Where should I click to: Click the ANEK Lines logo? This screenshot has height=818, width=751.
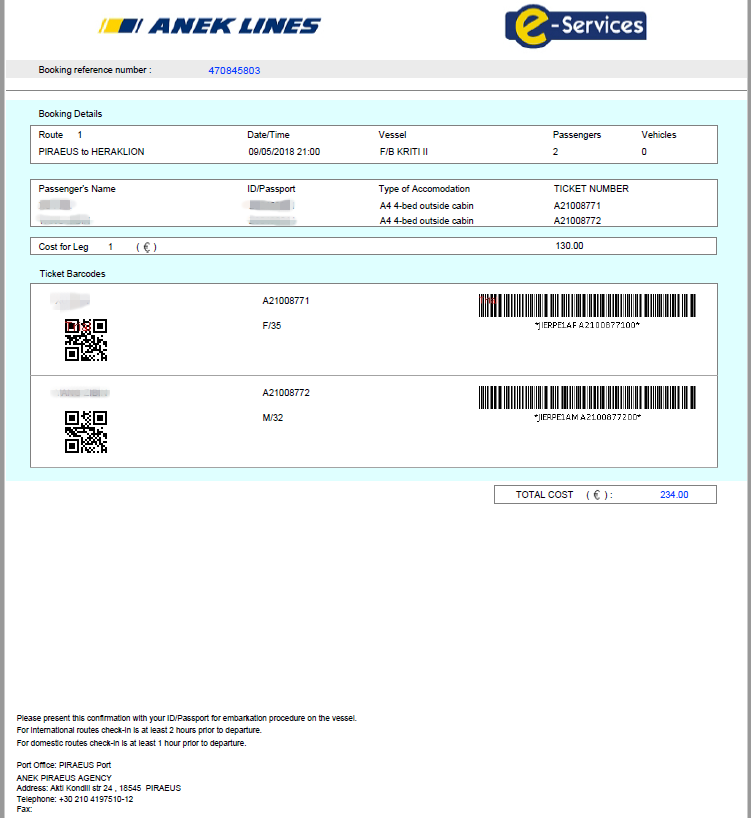[x=210, y=26]
